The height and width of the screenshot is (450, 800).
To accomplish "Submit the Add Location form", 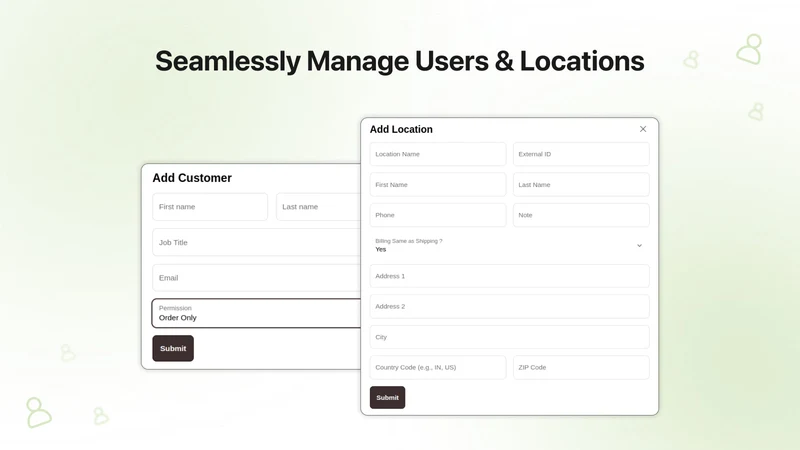I will click(387, 397).
